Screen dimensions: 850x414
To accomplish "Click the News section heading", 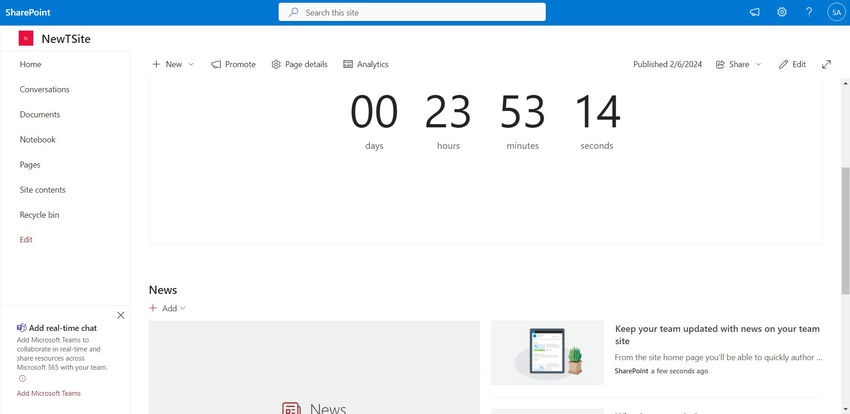I will tap(163, 290).
